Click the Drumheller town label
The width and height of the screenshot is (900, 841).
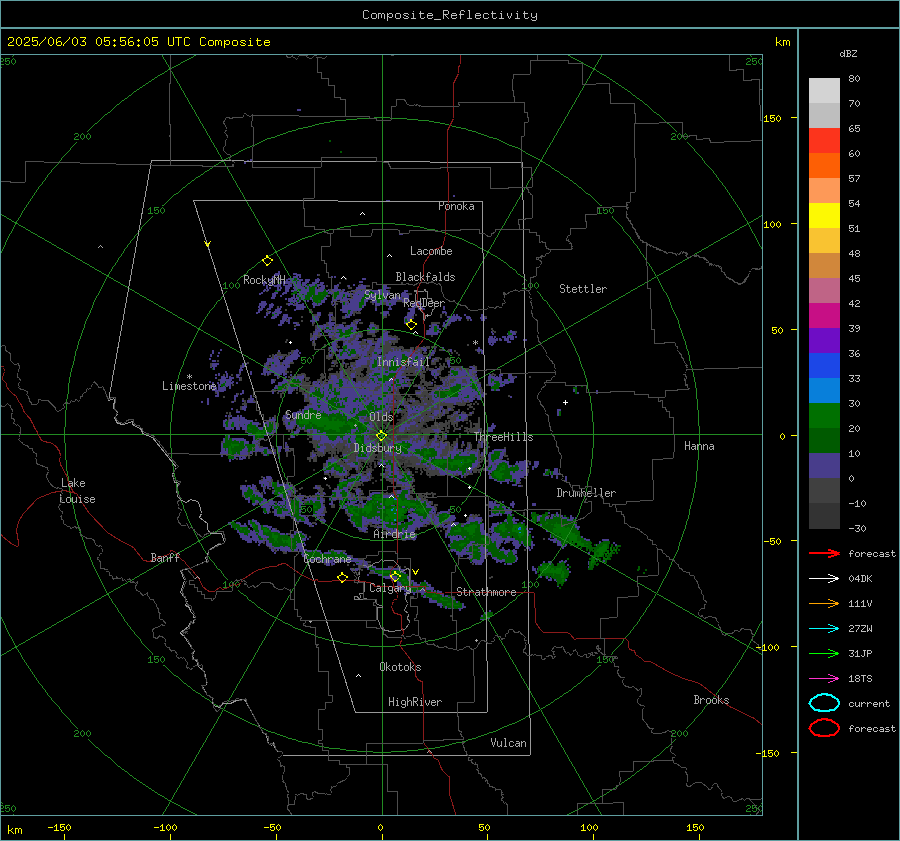586,493
